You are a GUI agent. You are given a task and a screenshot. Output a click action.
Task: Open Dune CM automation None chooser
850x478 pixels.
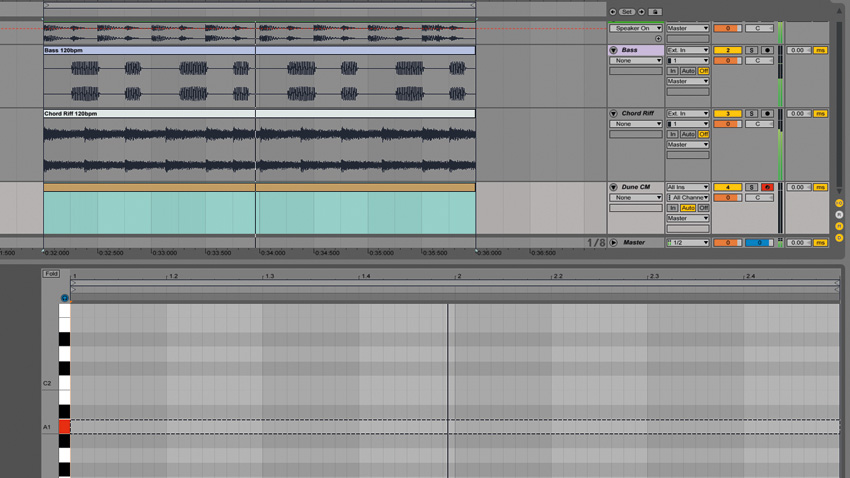(x=636, y=198)
